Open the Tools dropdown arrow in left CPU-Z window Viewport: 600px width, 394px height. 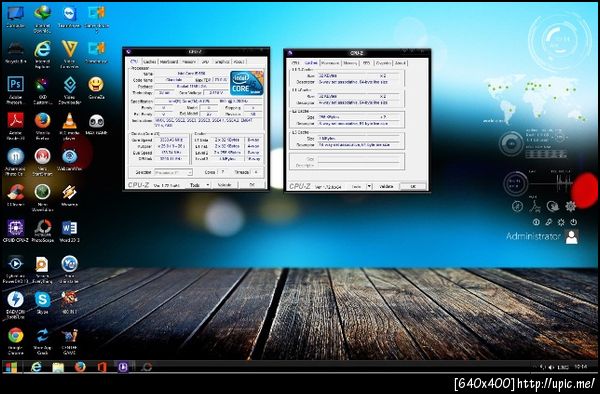point(208,185)
